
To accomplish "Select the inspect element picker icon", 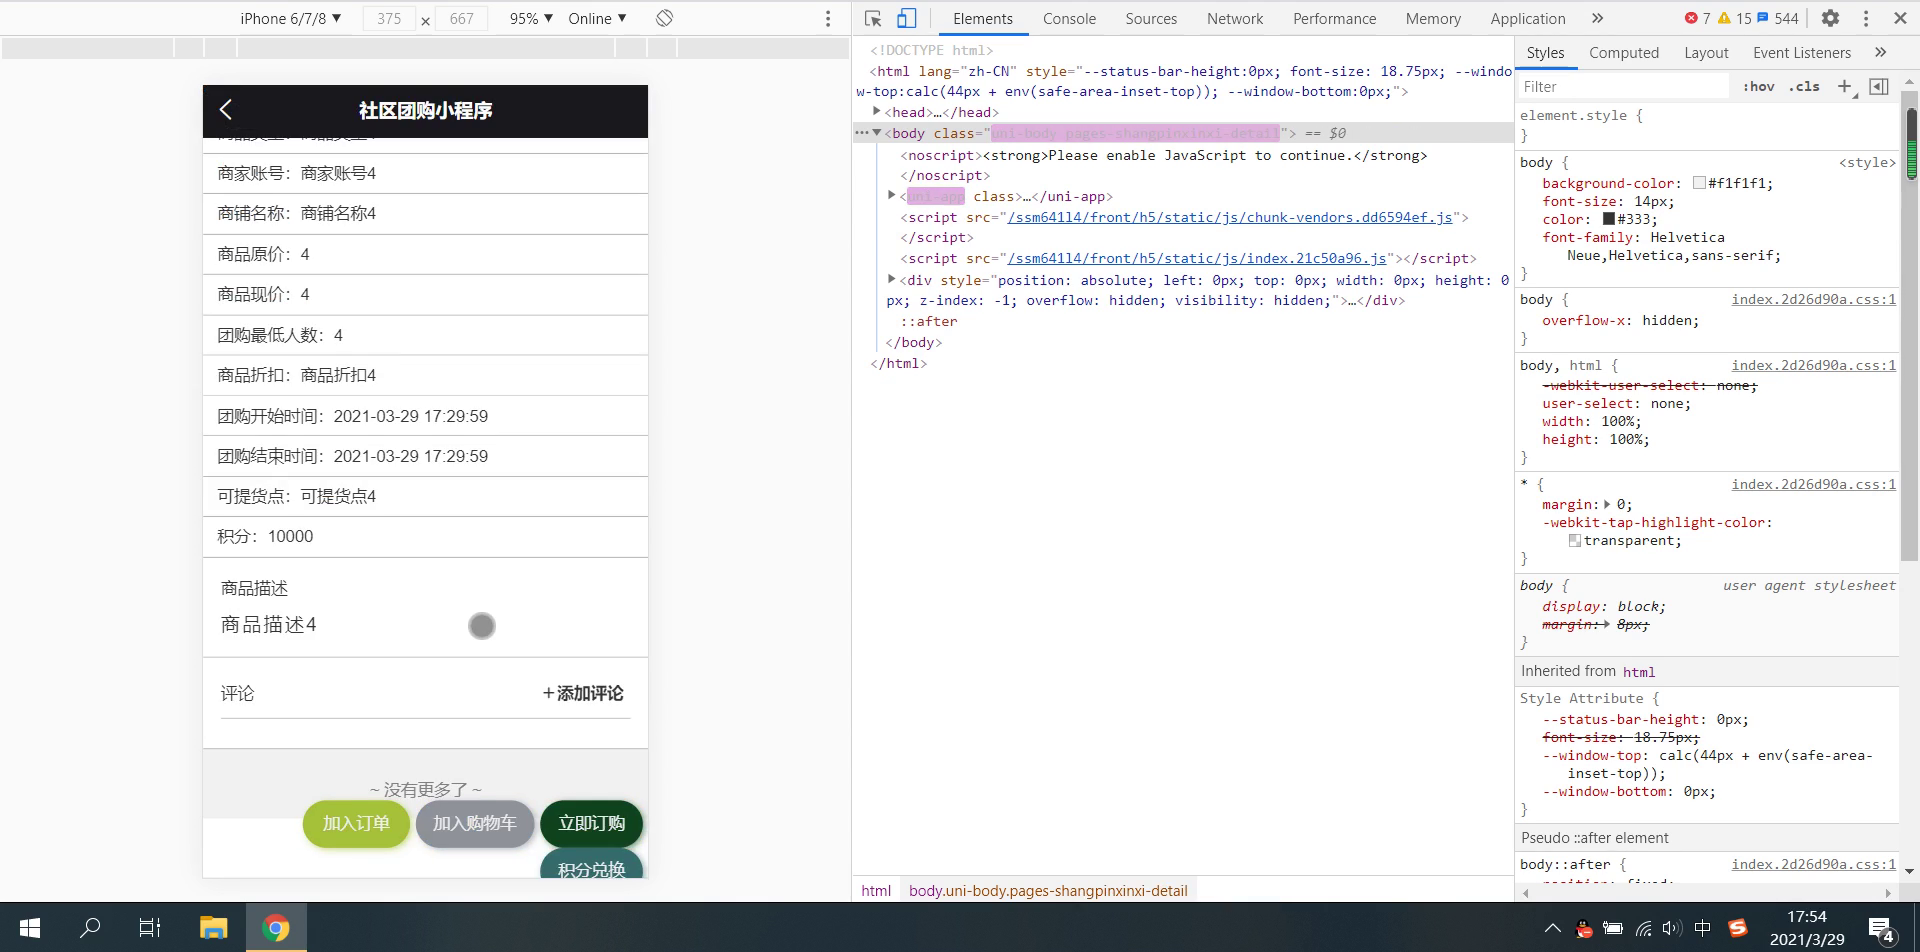I will click(x=873, y=18).
